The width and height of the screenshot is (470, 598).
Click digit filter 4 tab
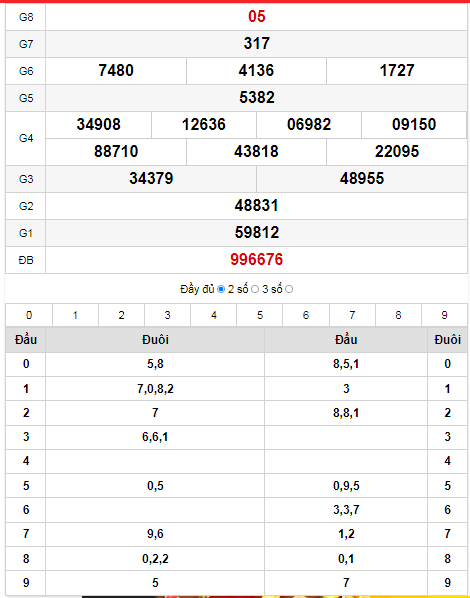[214, 315]
